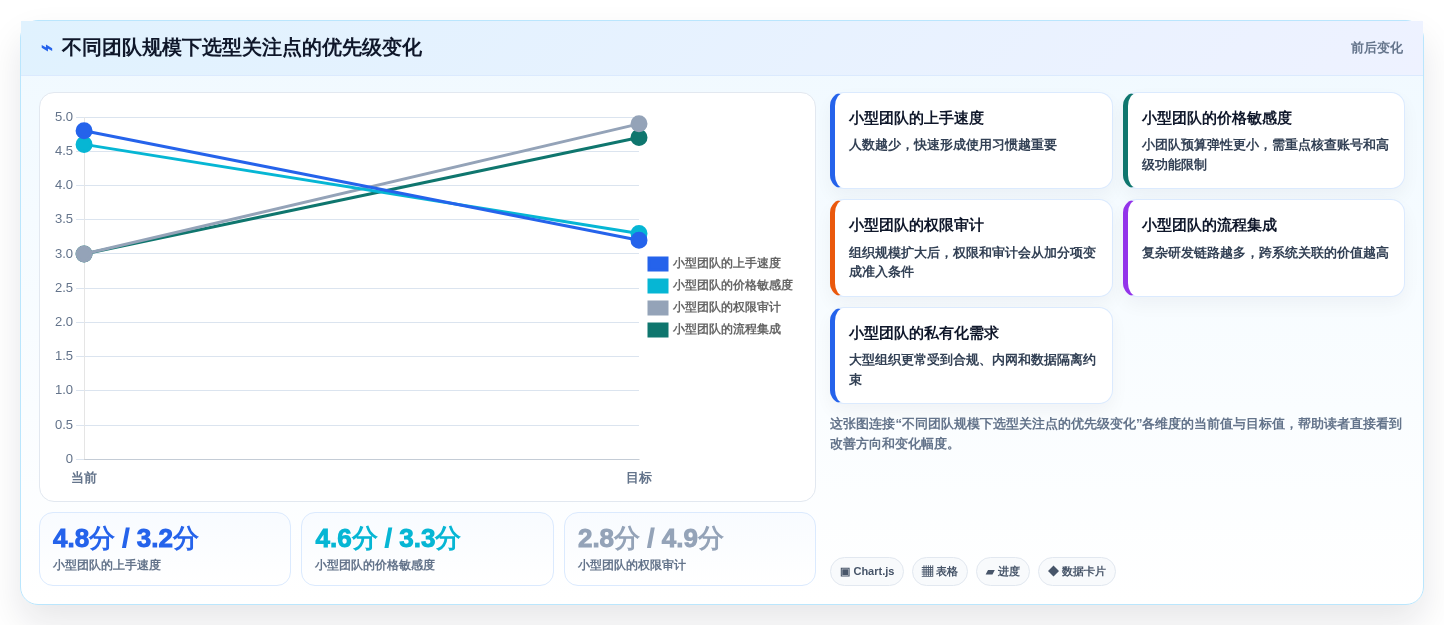Click the description paragraph starting 这张图连接
The height and width of the screenshot is (625, 1444).
point(1116,434)
